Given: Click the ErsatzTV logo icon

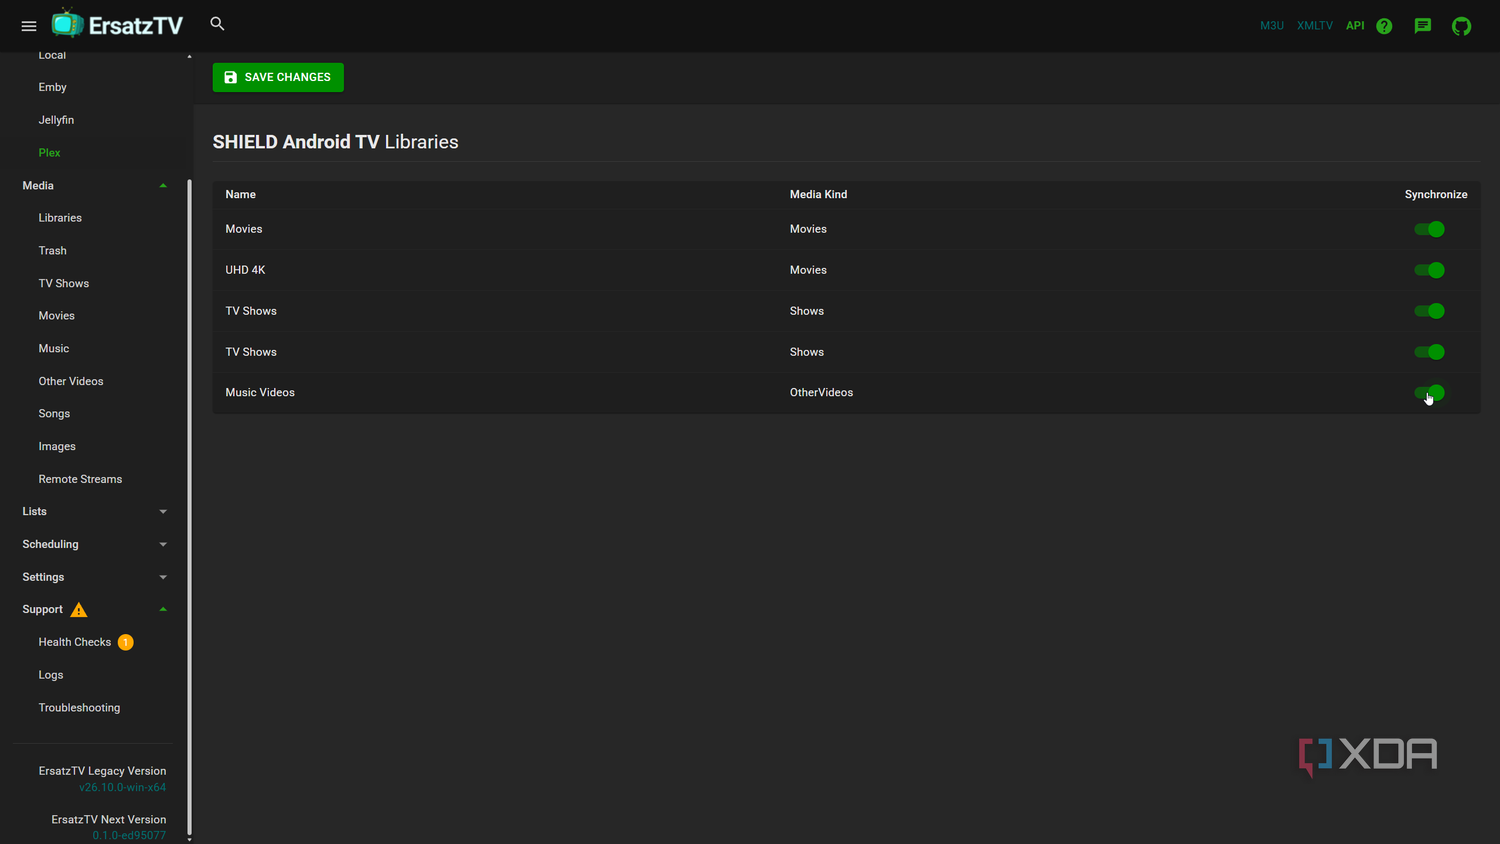Looking at the screenshot, I should point(67,23).
